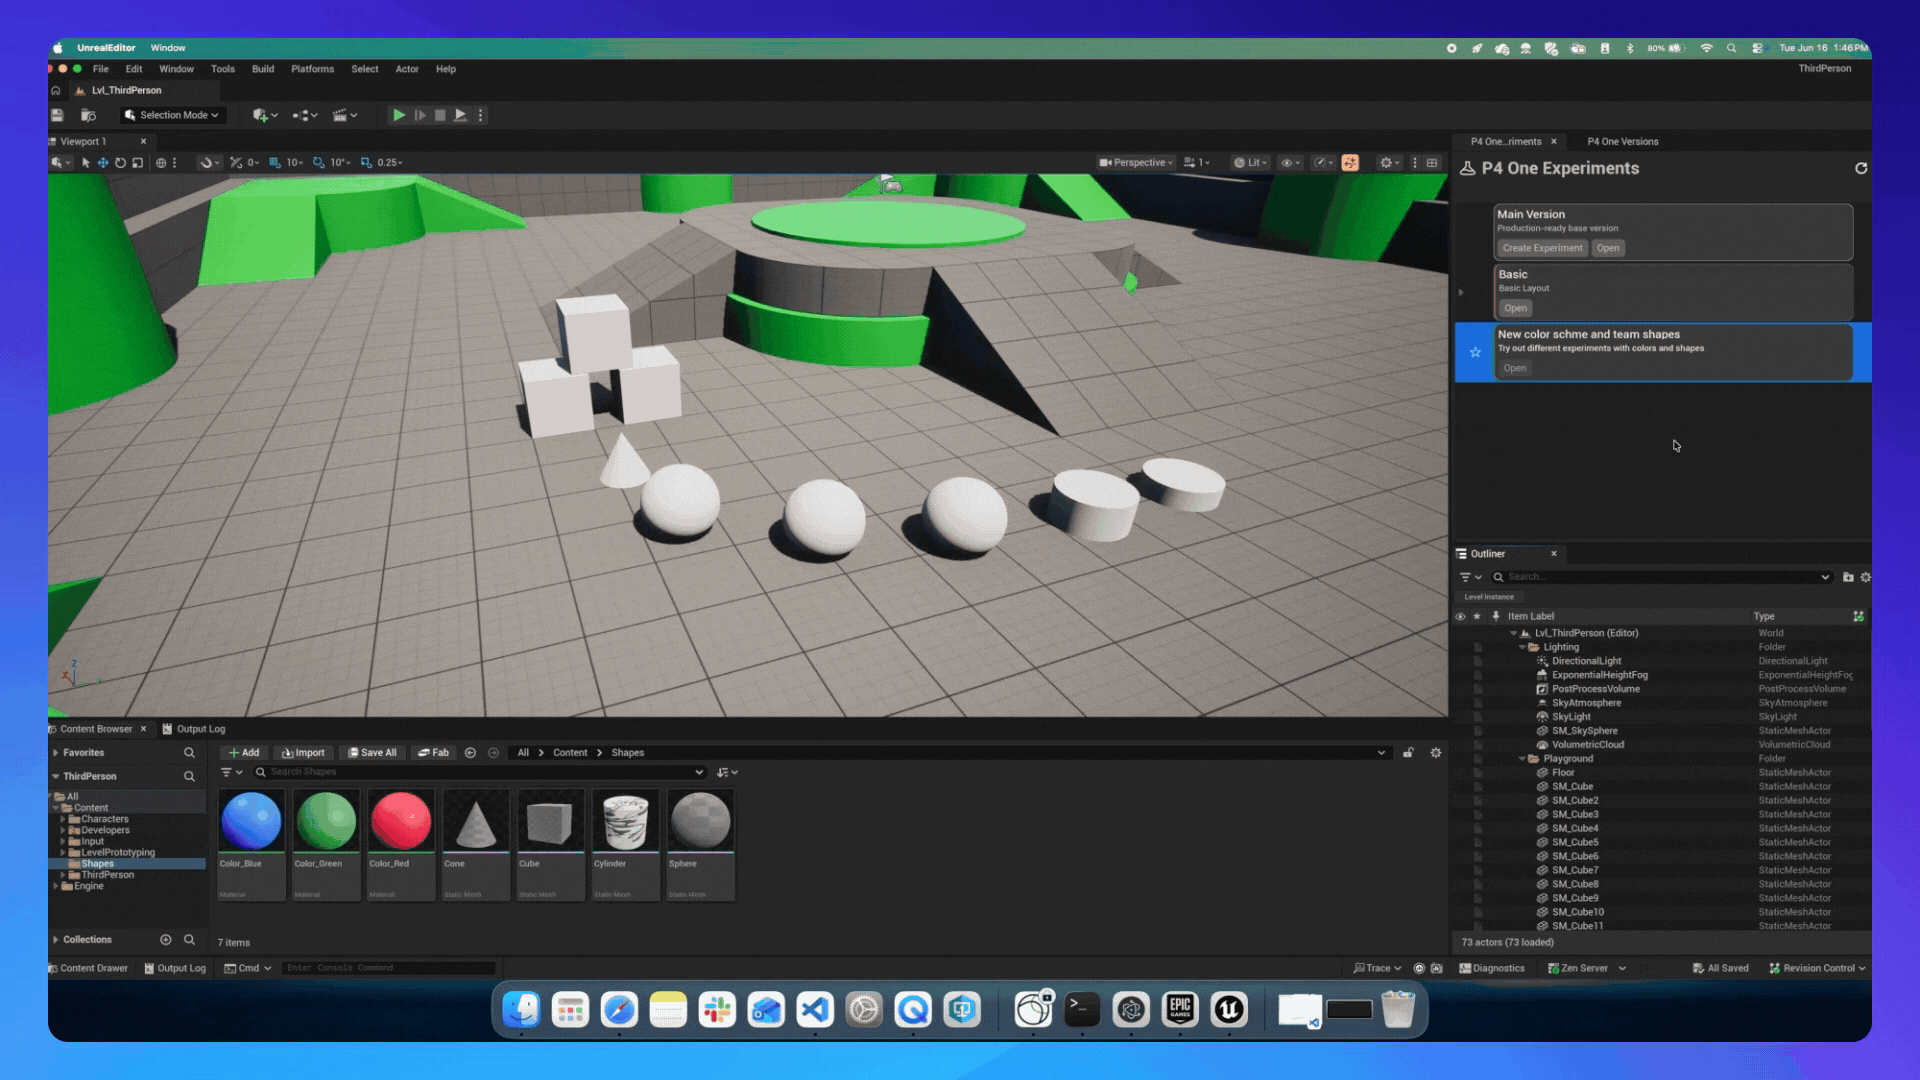1920x1080 pixels.
Task: Refresh the P4 One Experiments panel
Action: click(x=1861, y=168)
